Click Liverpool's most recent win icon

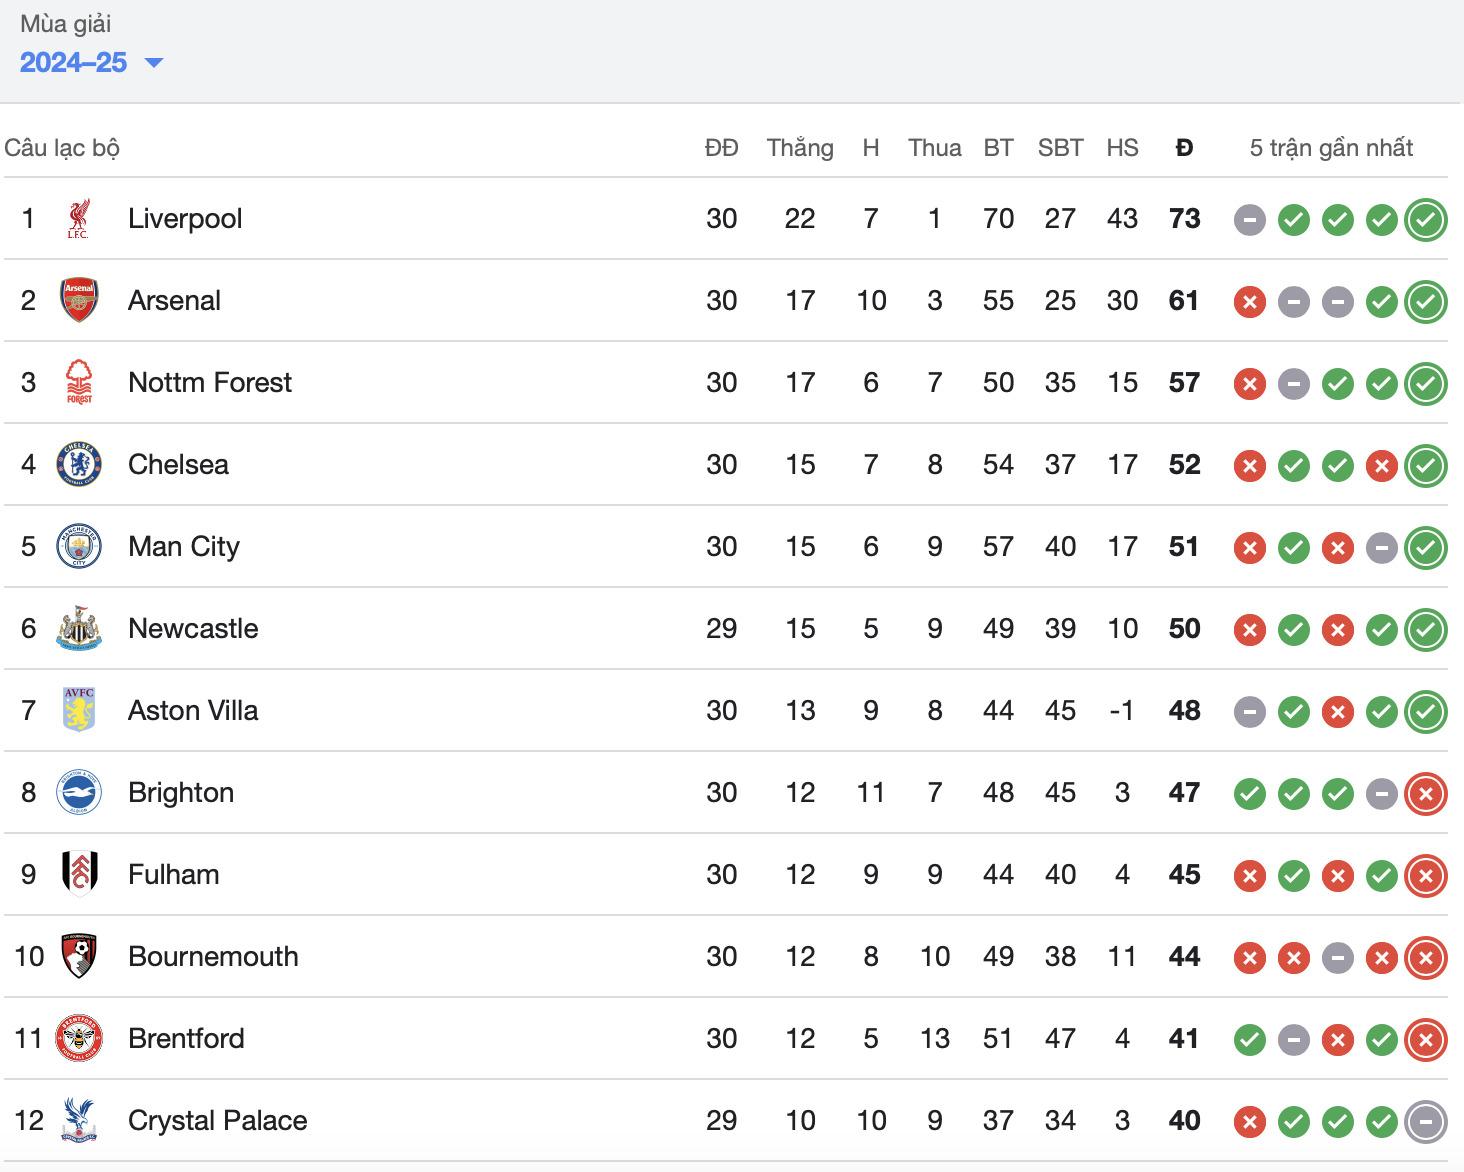[x=1425, y=219]
